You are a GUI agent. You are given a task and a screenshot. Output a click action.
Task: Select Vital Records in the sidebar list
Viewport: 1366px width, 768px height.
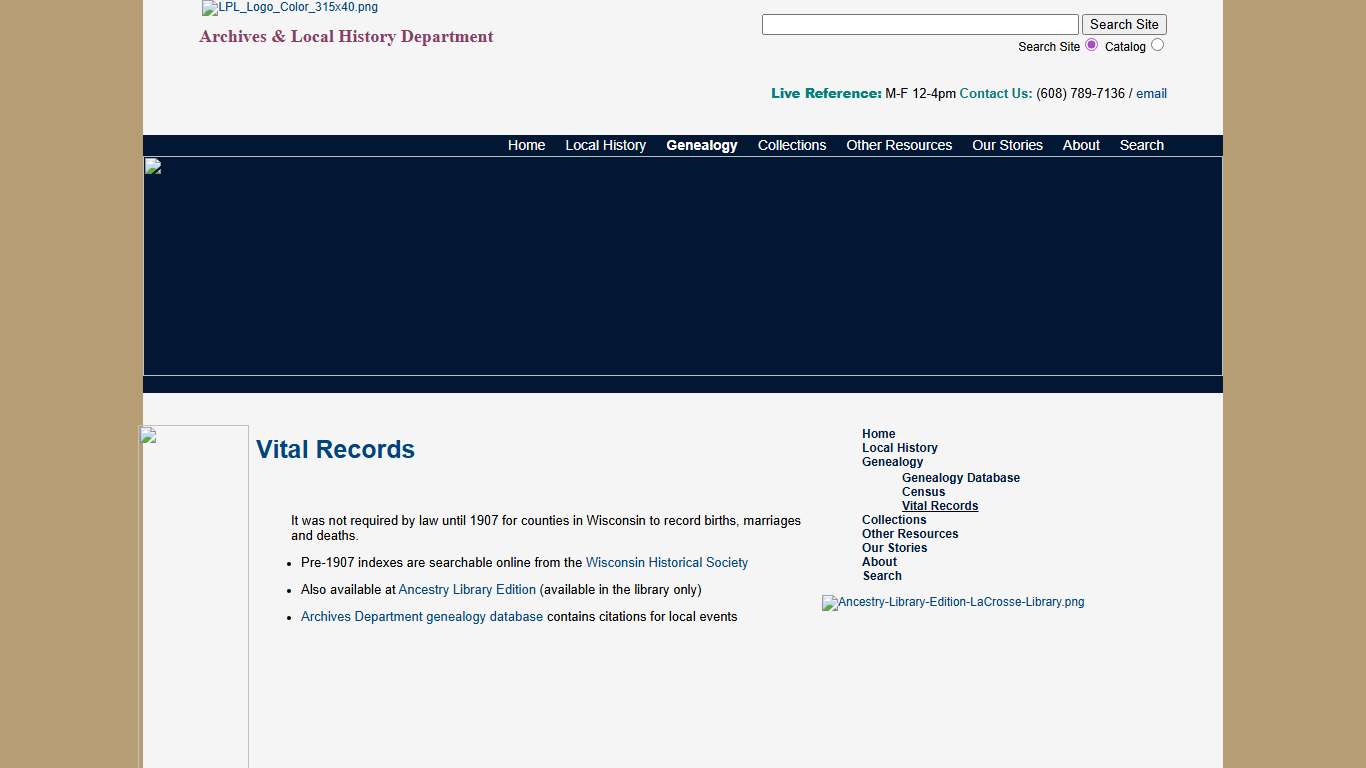pyautogui.click(x=939, y=506)
